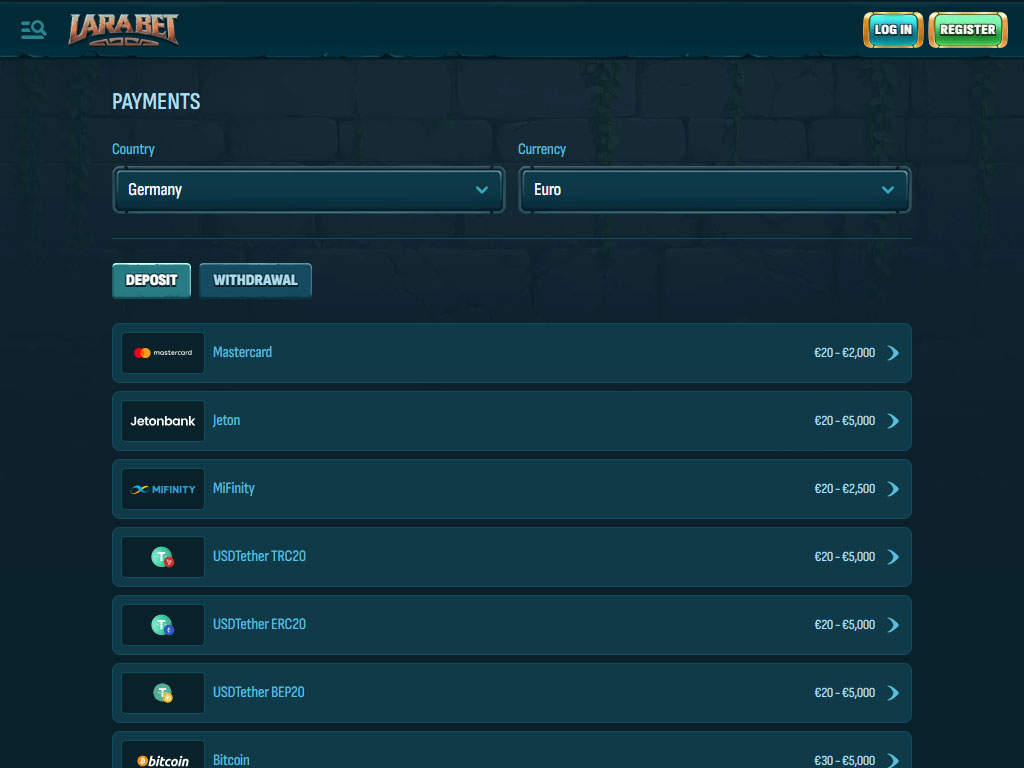Click the Bitcoin €30 - €5,000 limit
This screenshot has height=768, width=1024.
pyautogui.click(x=844, y=760)
